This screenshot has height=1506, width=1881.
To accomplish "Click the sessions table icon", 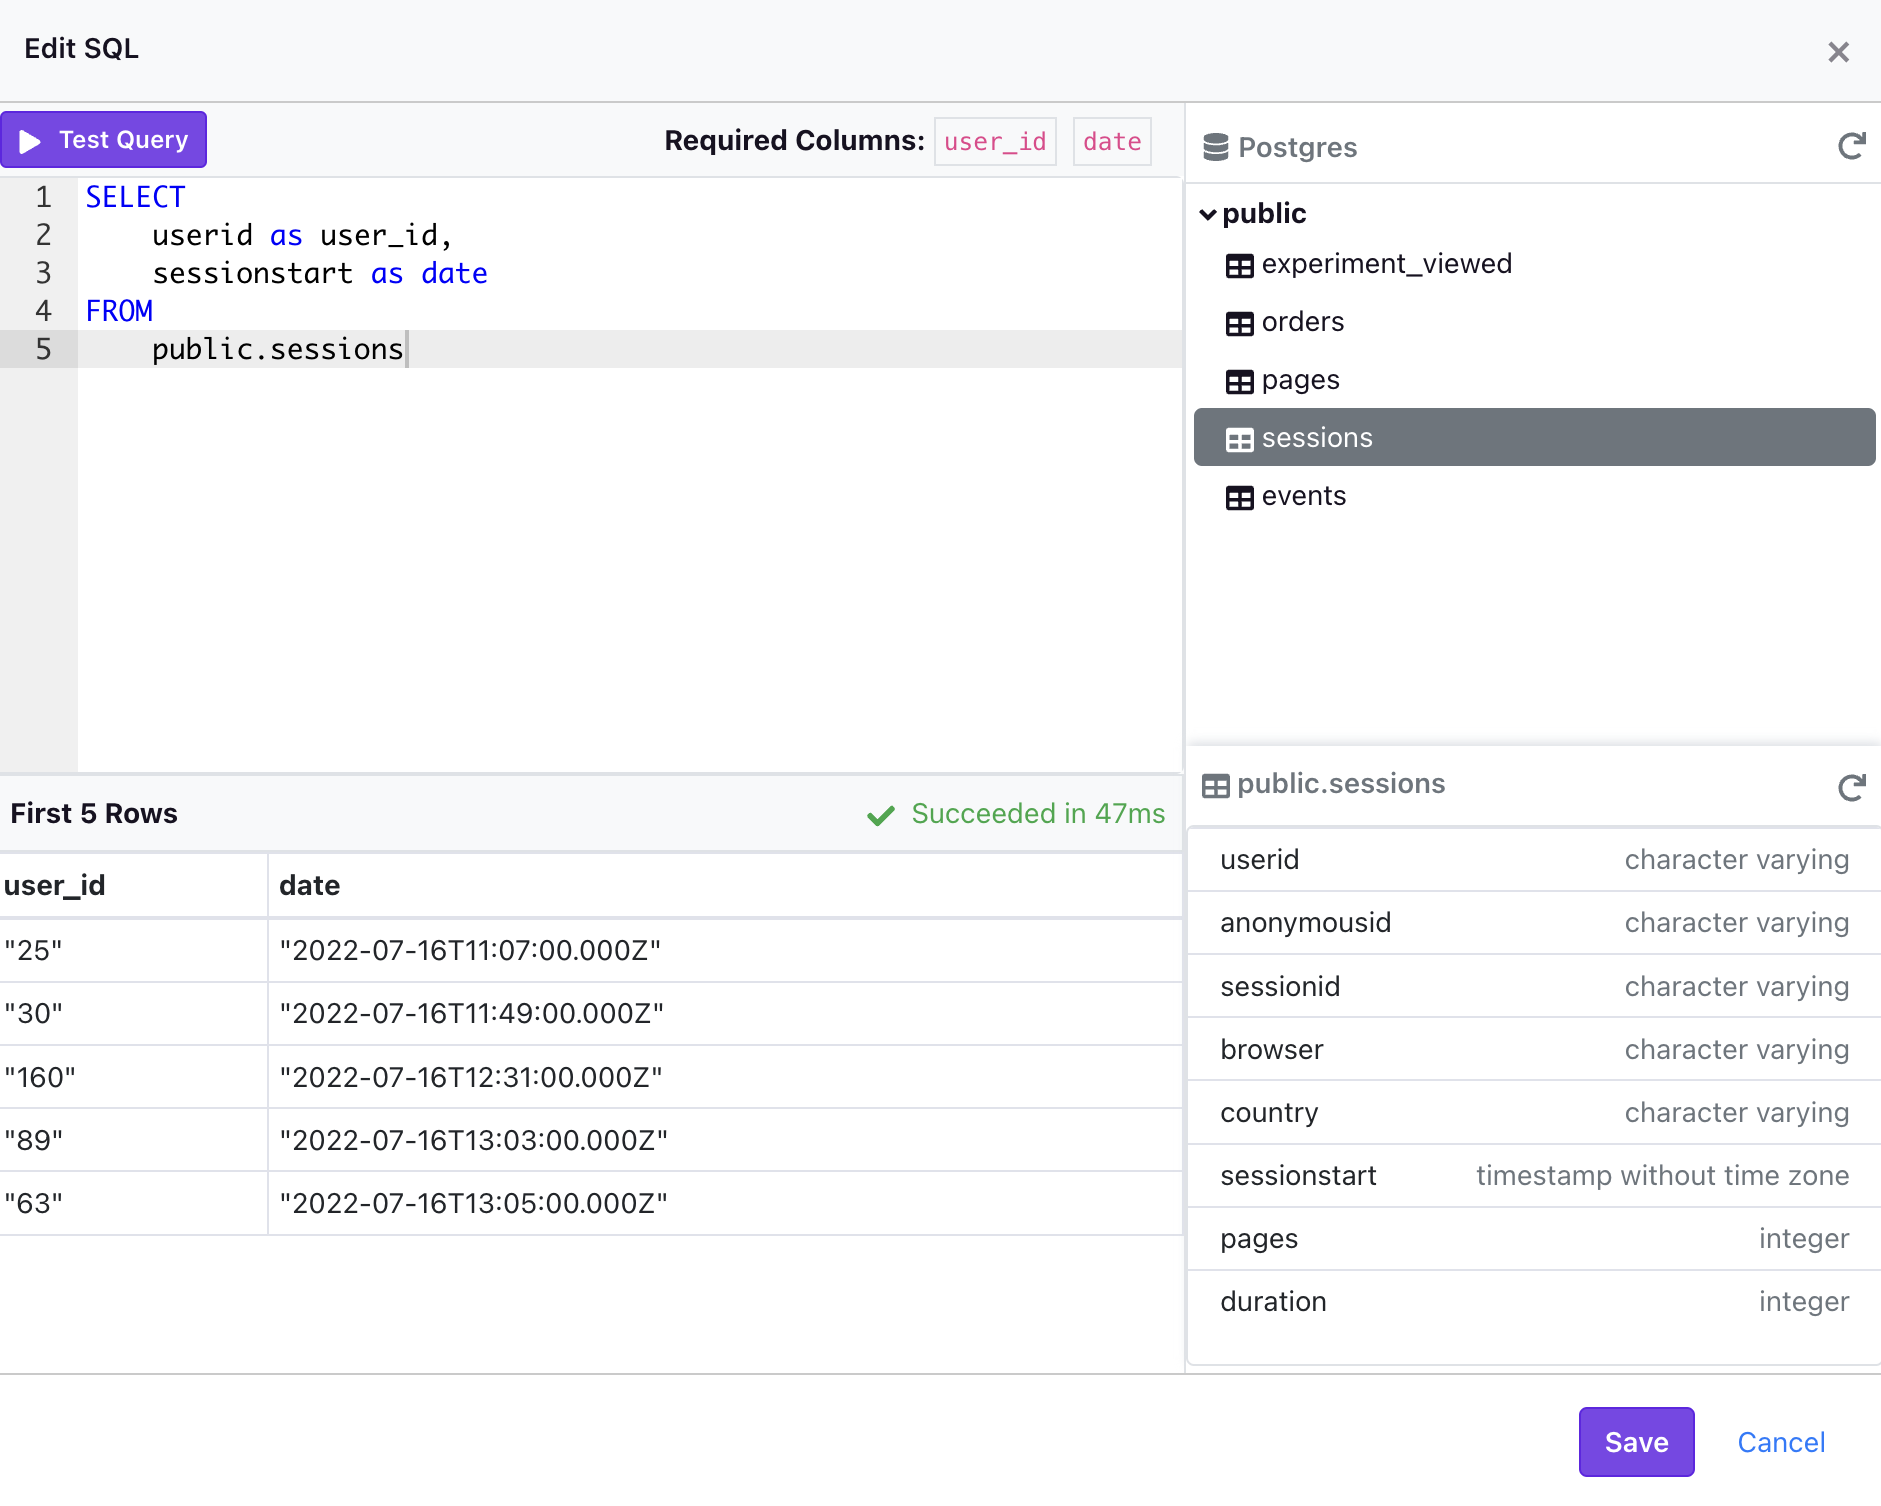I will 1239,440.
